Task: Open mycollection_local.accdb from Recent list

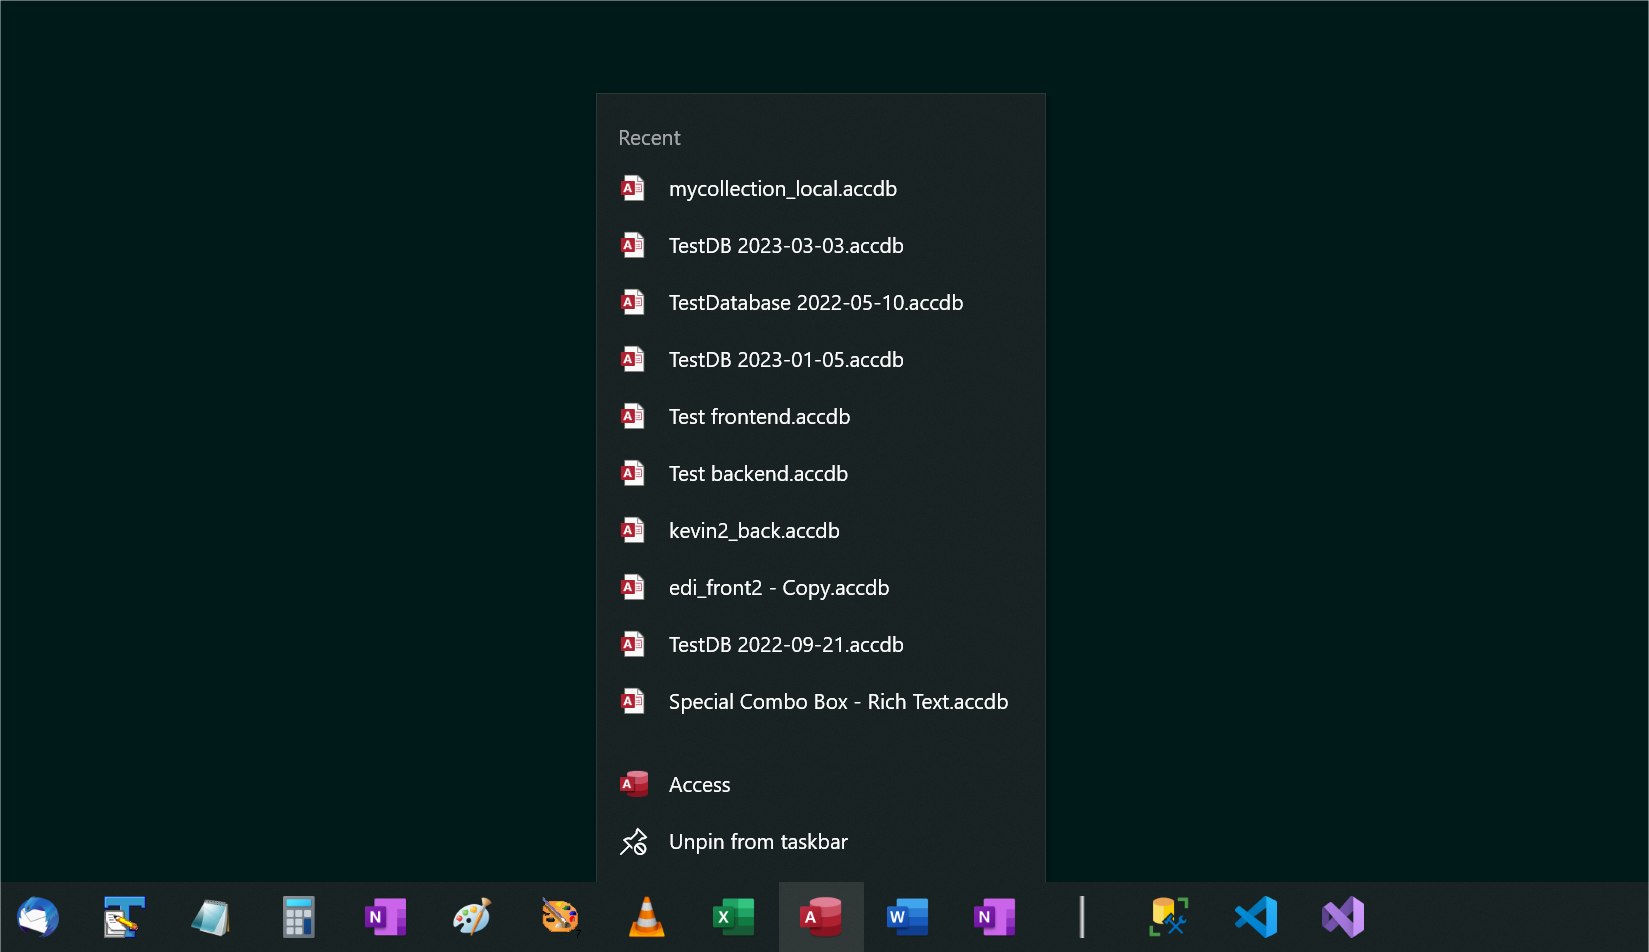Action: coord(782,189)
